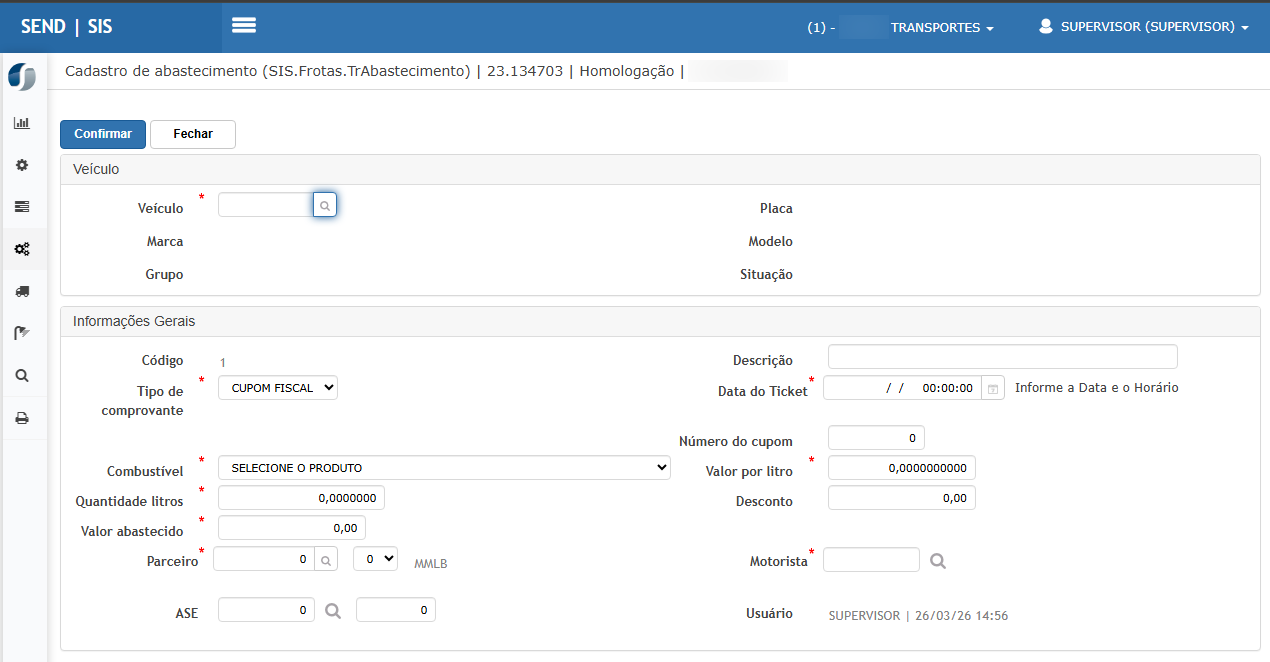Open the truck fleet icon in sidebar
The image size is (1270, 662).
(x=21, y=291)
